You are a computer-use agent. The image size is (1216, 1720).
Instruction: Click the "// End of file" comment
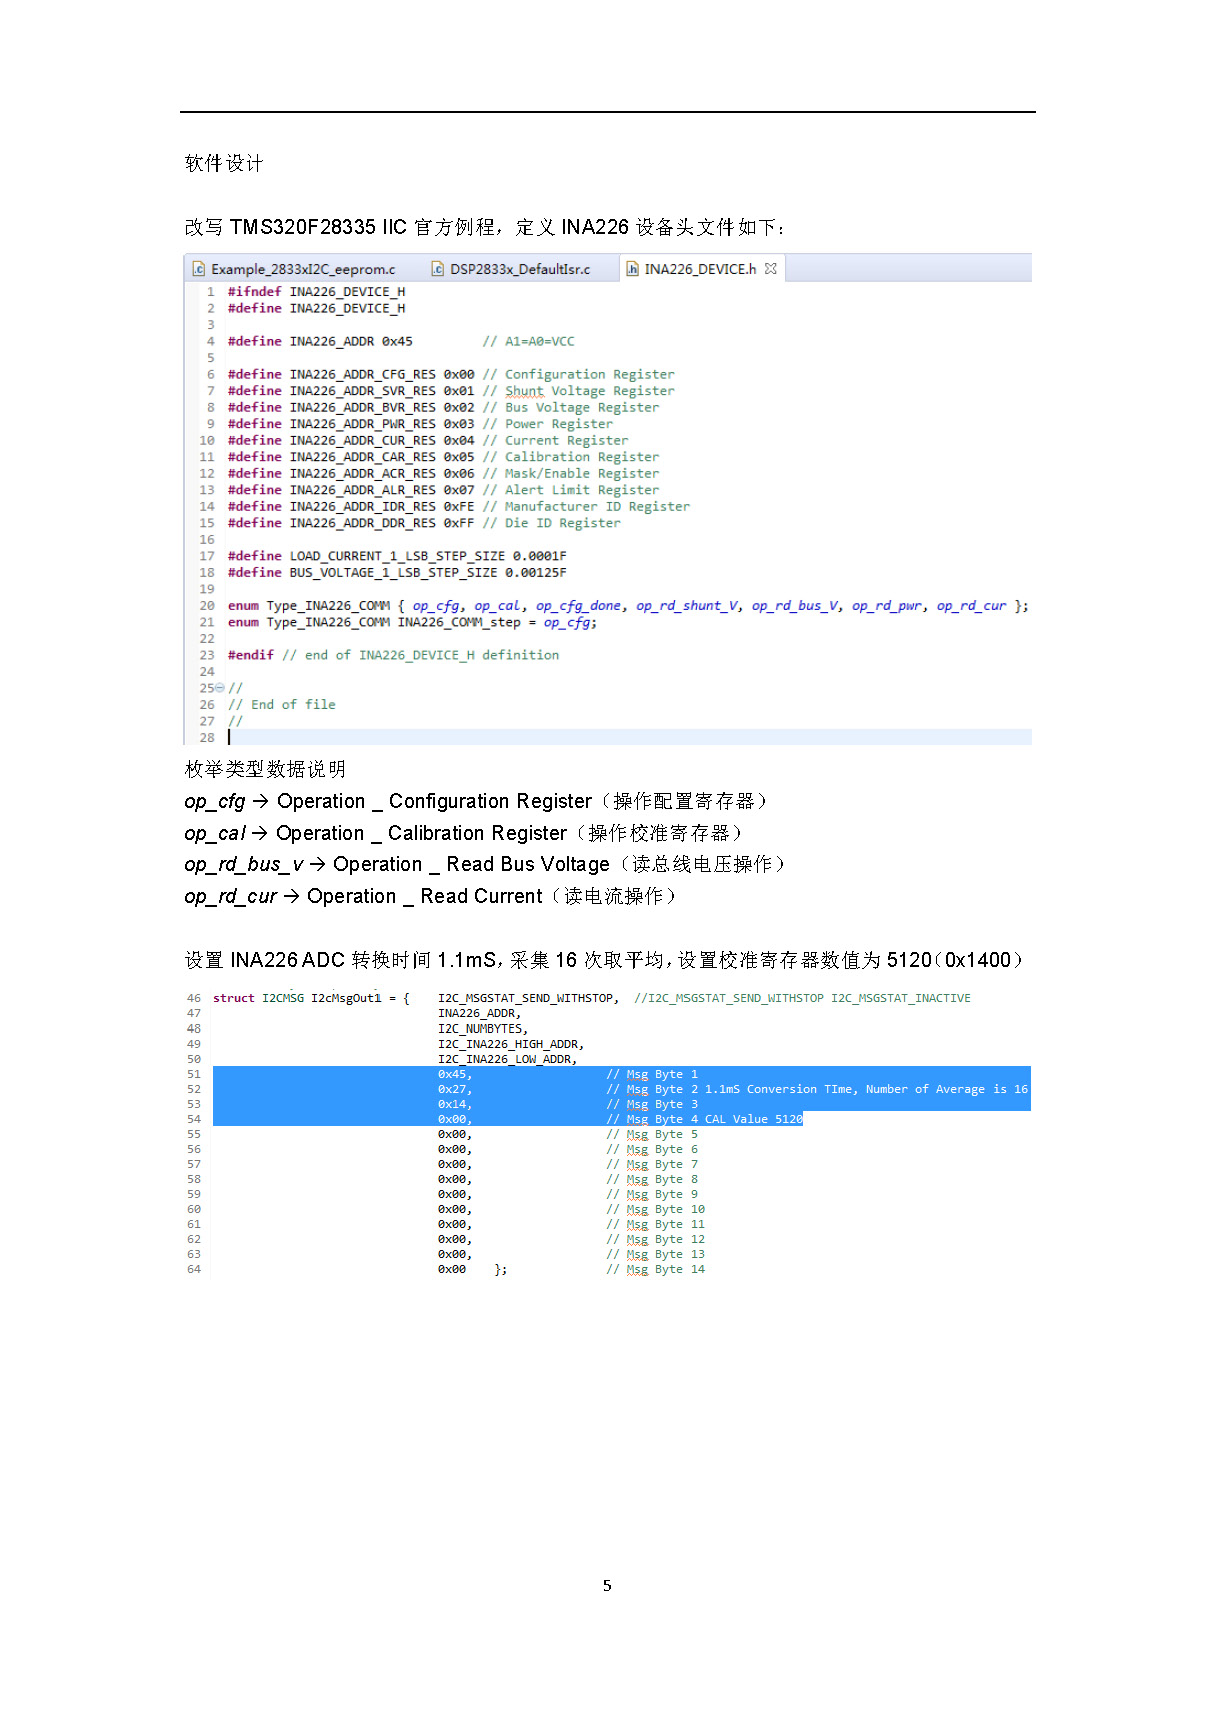pyautogui.click(x=282, y=705)
